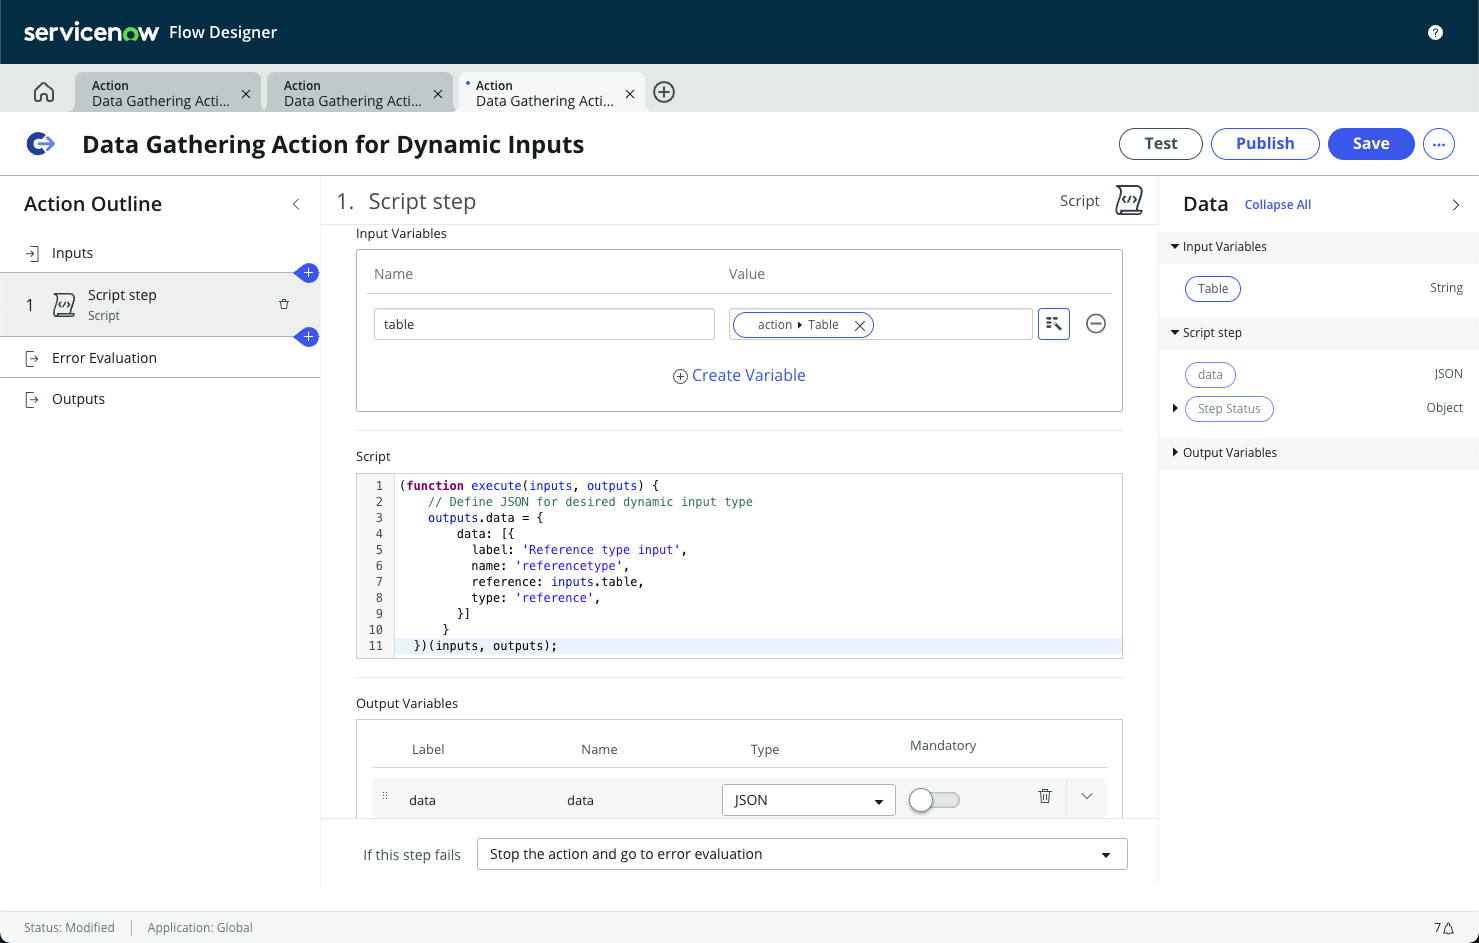1479x943 pixels.
Task: Close the first Data Gathering Action tab
Action: (x=246, y=93)
